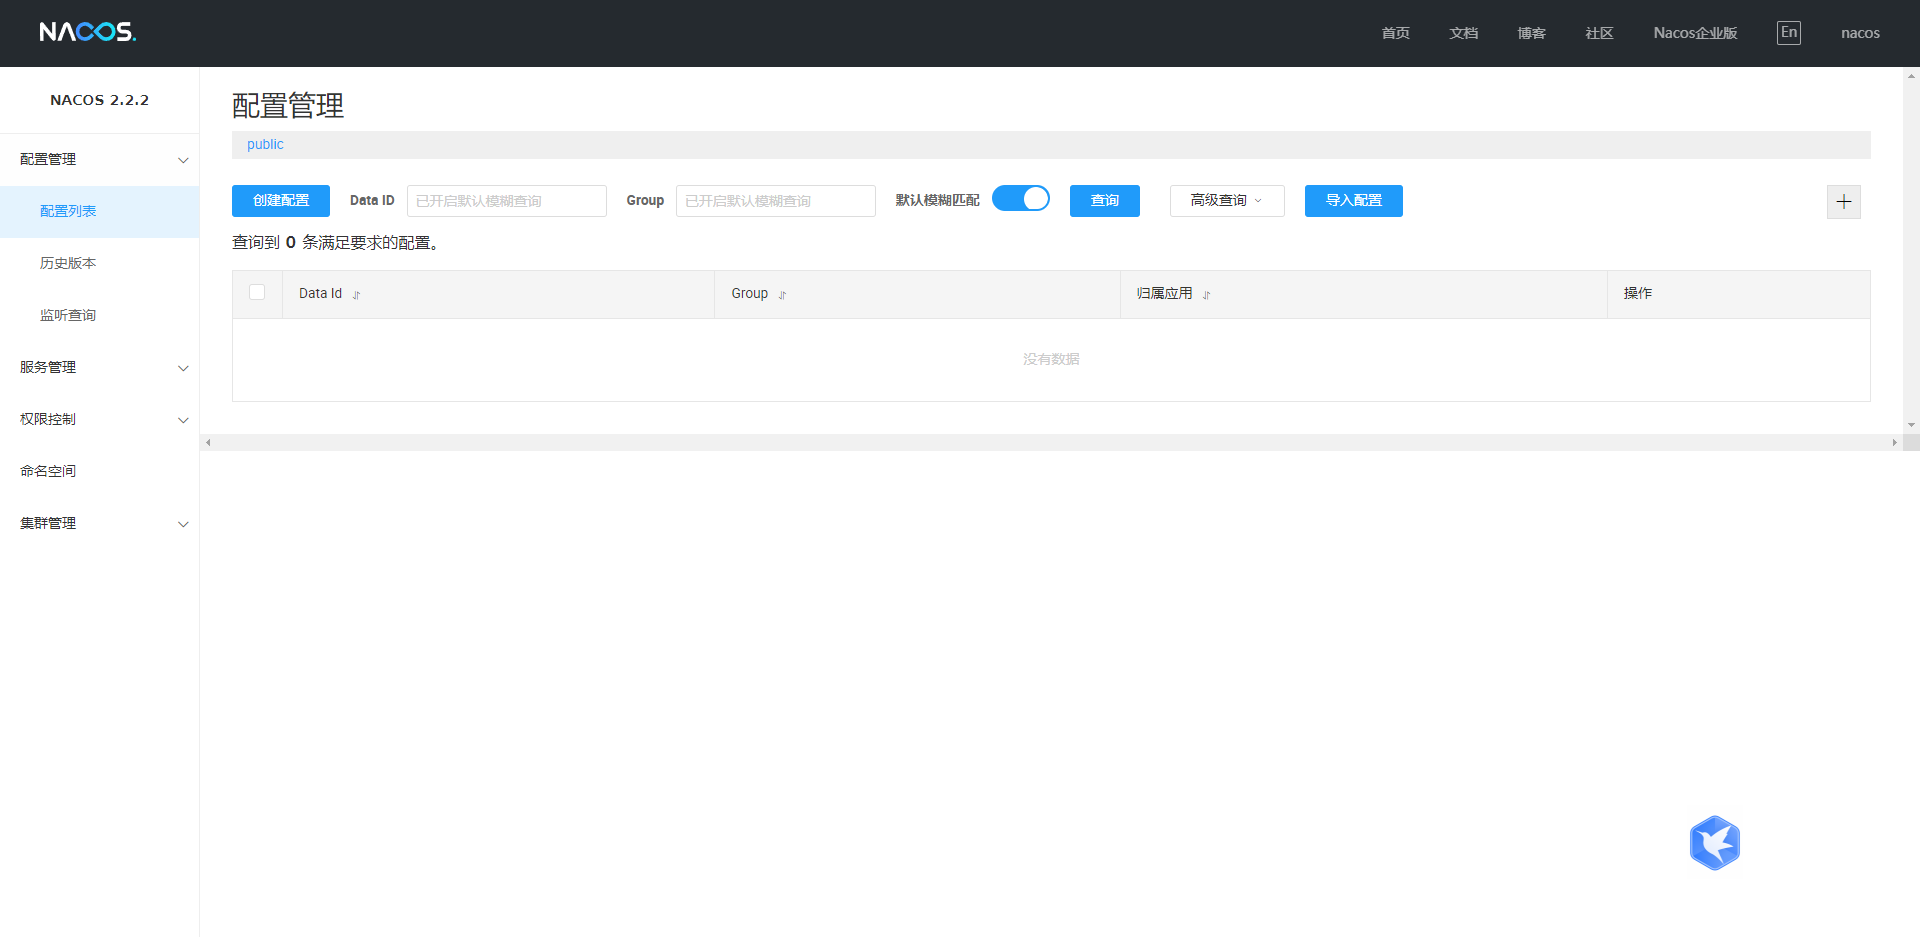Image resolution: width=1920 pixels, height=937 pixels.
Task: Switch language with the En icon
Action: [x=1788, y=32]
